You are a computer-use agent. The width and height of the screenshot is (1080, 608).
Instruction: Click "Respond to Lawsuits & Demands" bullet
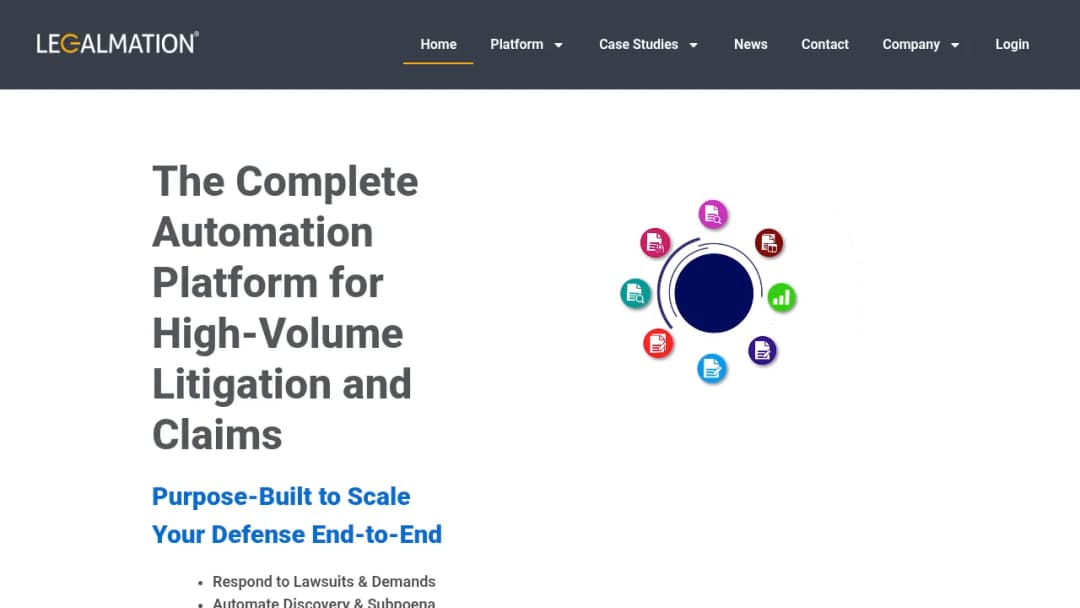point(324,582)
